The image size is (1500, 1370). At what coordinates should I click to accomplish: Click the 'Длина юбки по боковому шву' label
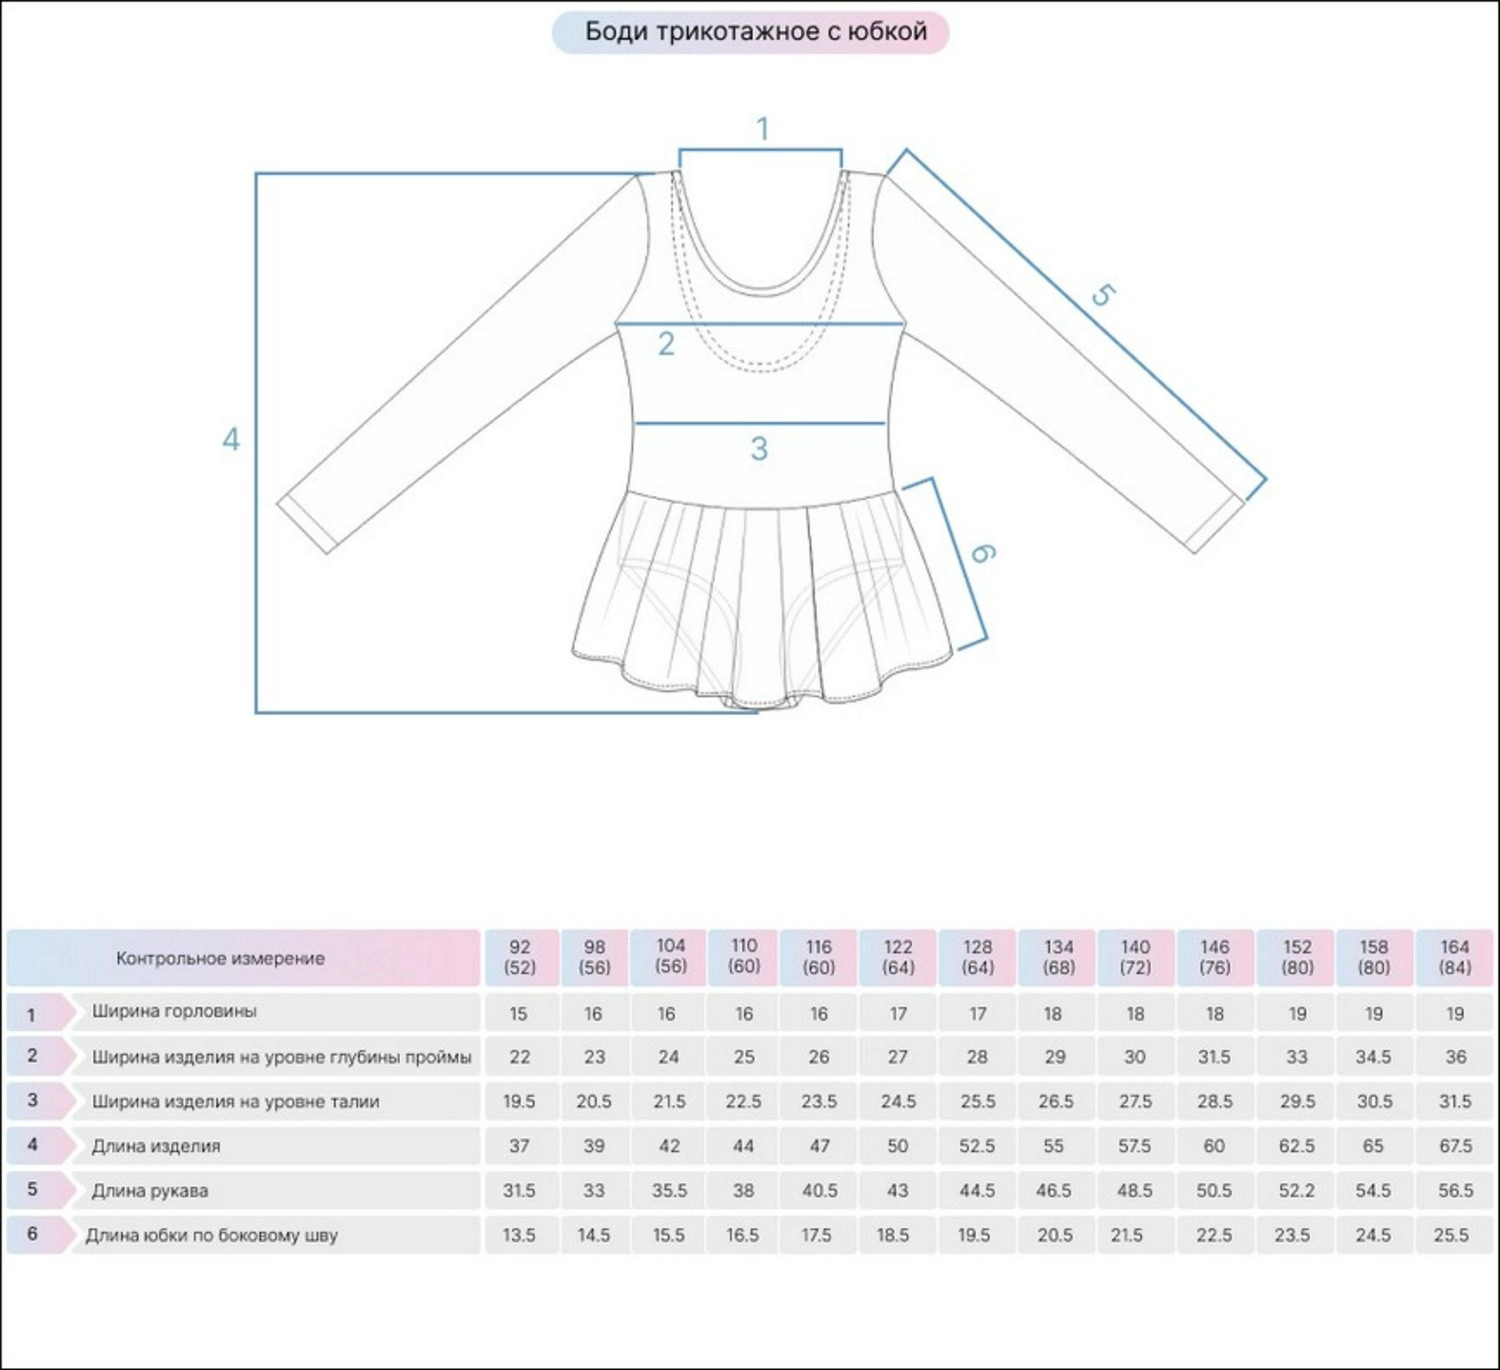pos(211,1235)
